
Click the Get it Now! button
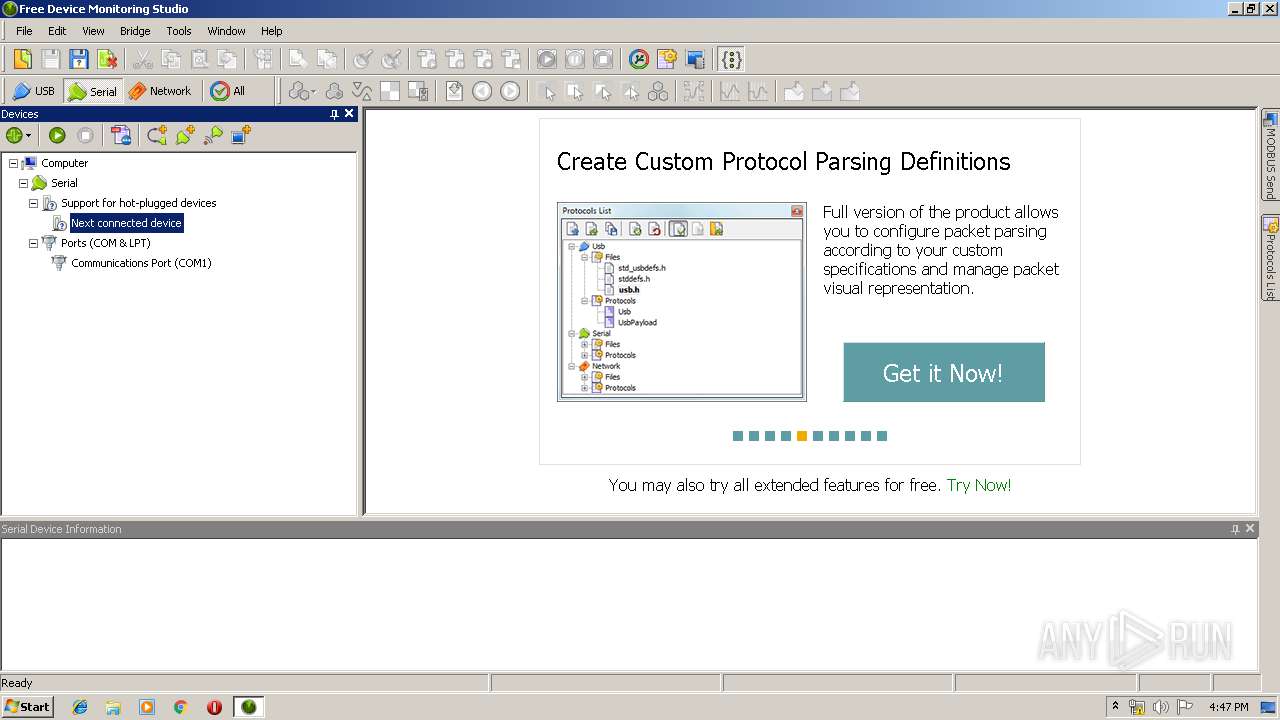(944, 373)
